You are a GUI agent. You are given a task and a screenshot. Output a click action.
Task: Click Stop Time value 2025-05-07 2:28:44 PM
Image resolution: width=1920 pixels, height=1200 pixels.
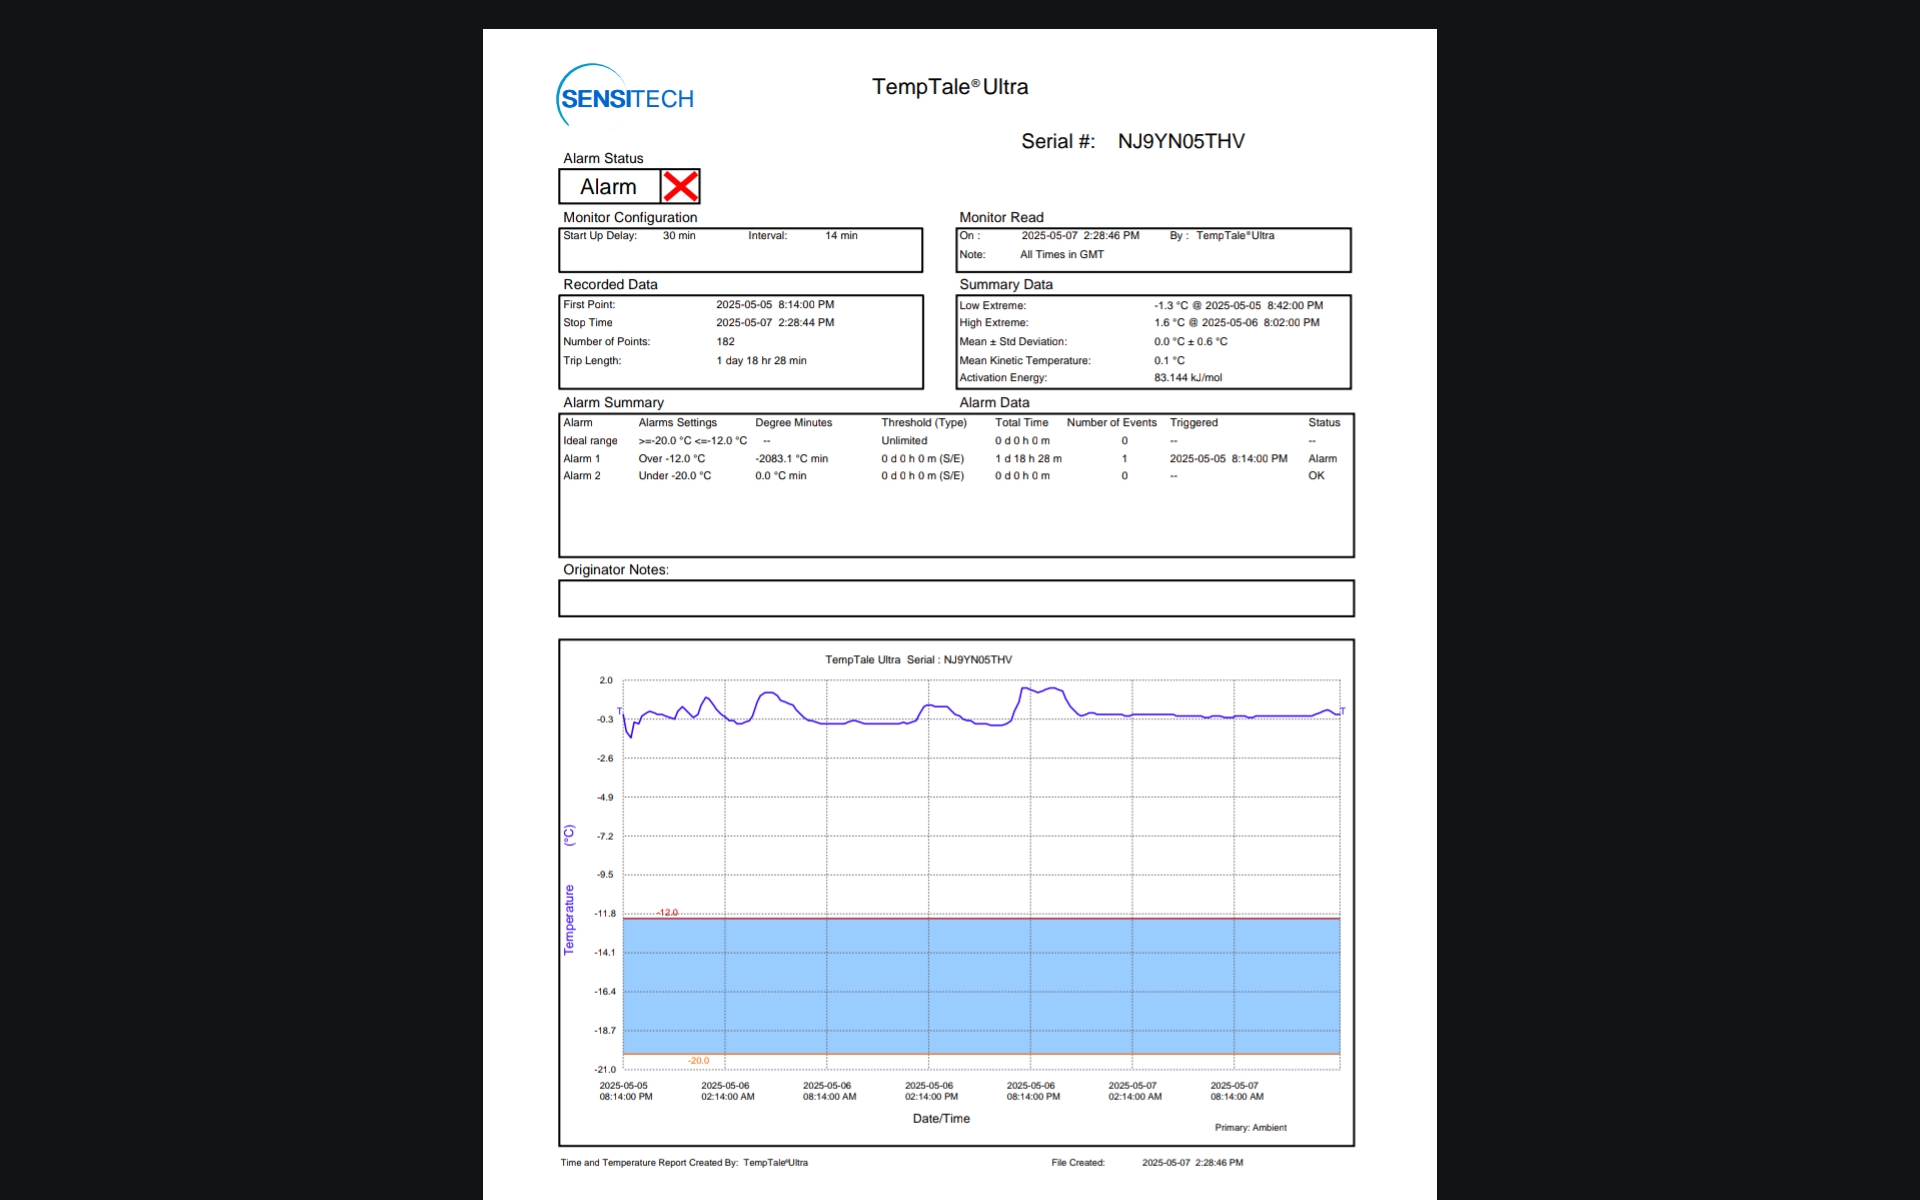[x=775, y=323]
